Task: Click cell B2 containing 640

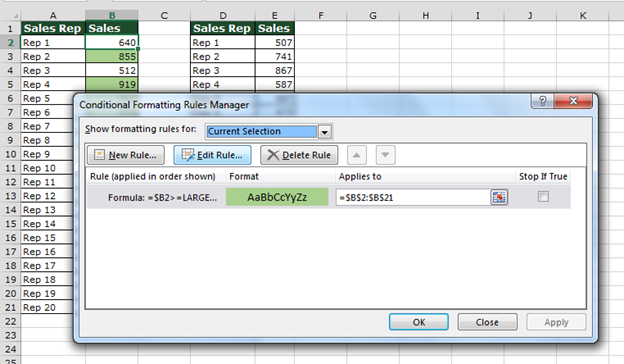Action: tap(112, 43)
